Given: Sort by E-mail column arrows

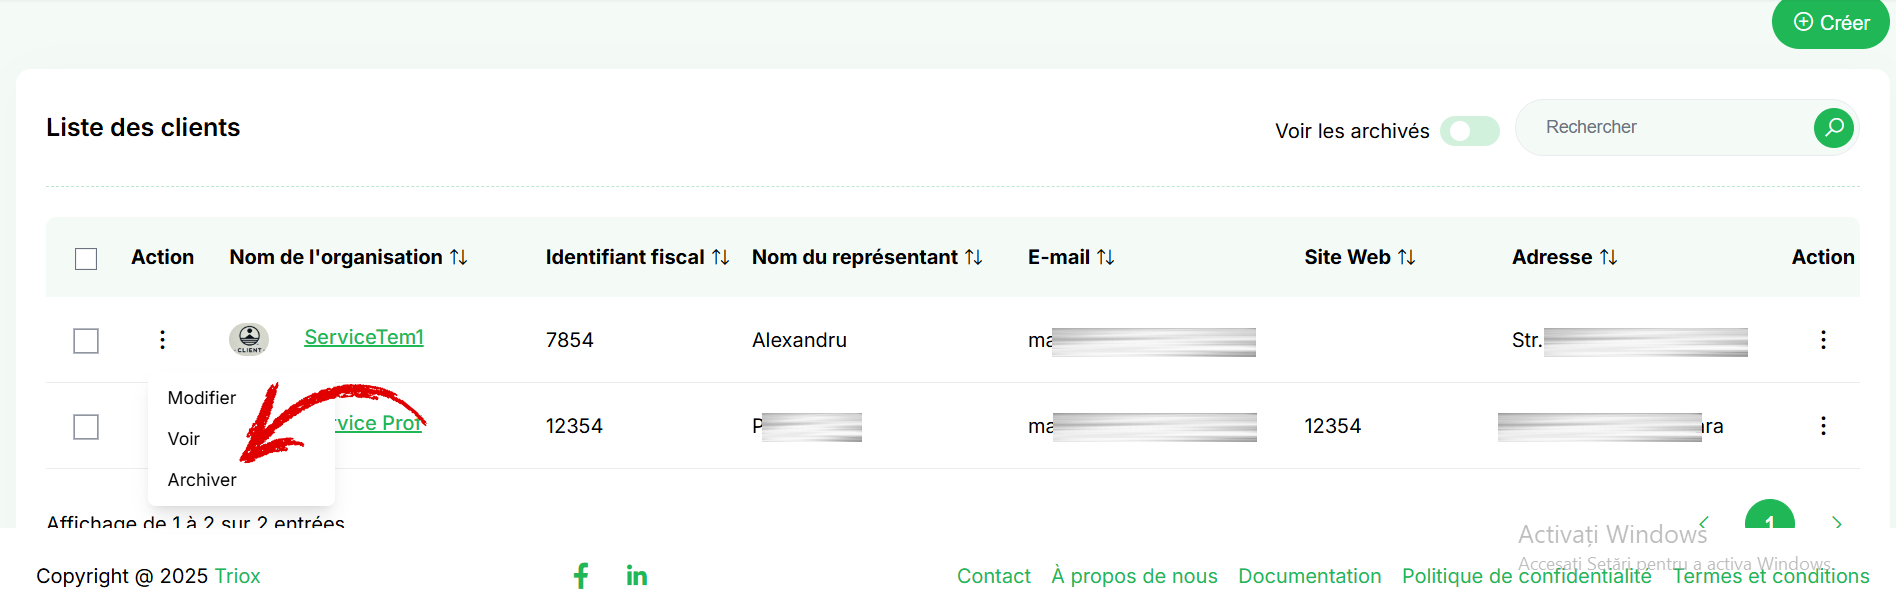Looking at the screenshot, I should (1106, 257).
